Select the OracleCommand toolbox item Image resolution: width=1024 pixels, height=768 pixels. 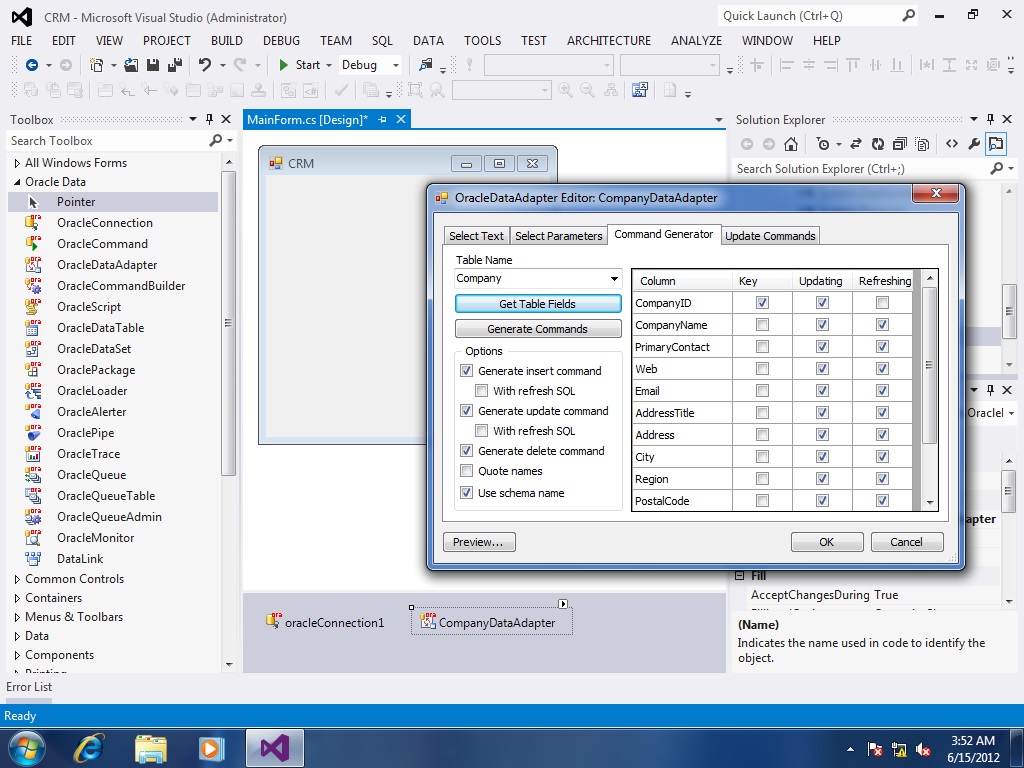pos(102,244)
